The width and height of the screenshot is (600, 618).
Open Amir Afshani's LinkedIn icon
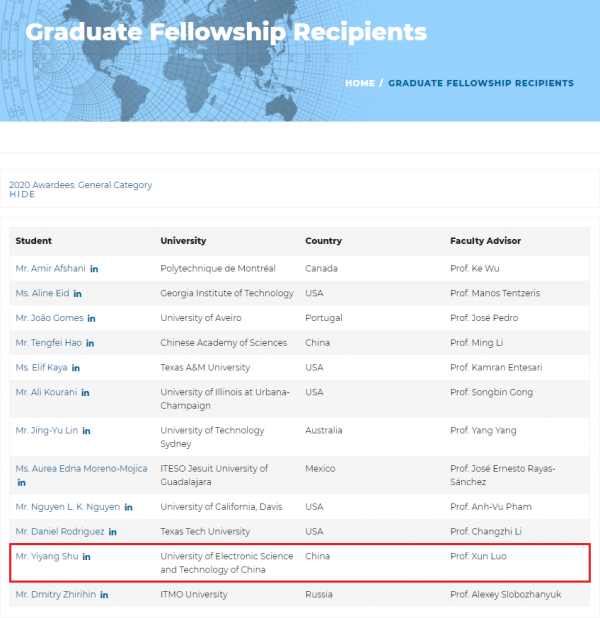[x=94, y=269]
